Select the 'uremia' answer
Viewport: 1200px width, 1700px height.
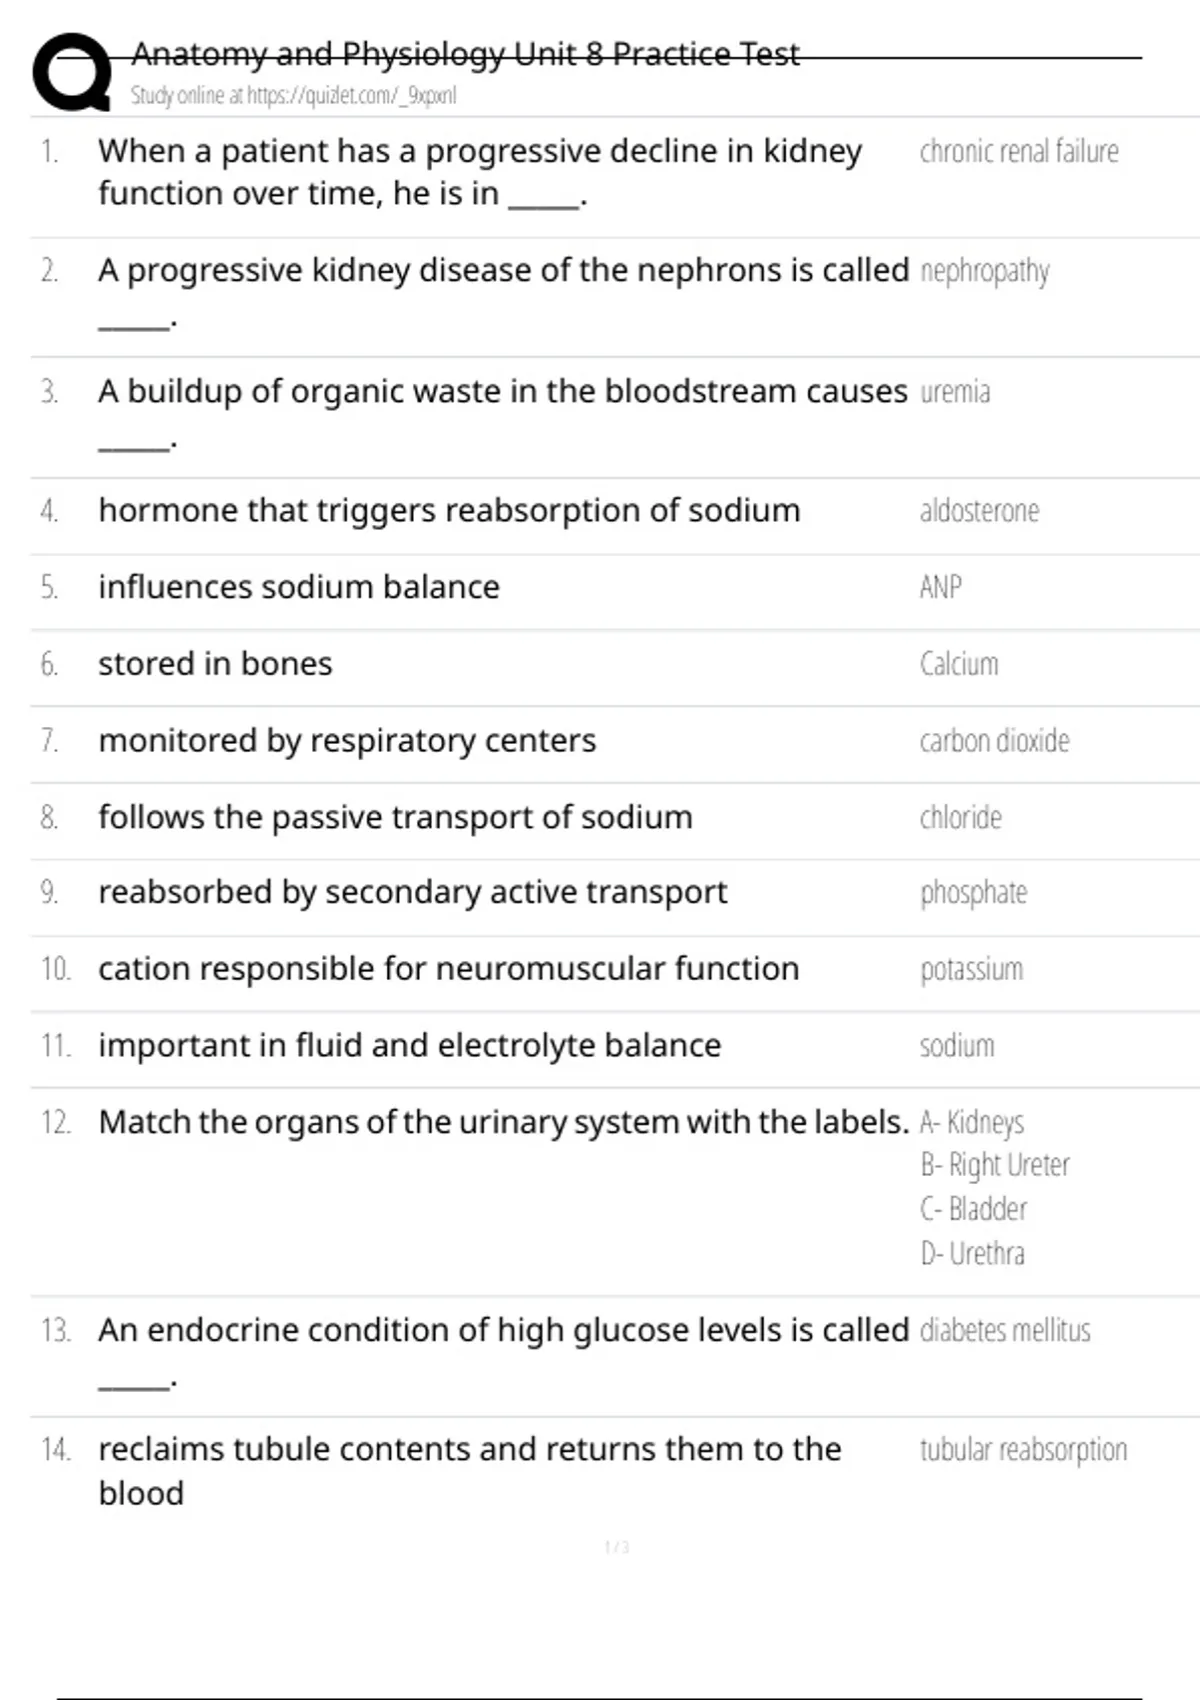point(955,391)
